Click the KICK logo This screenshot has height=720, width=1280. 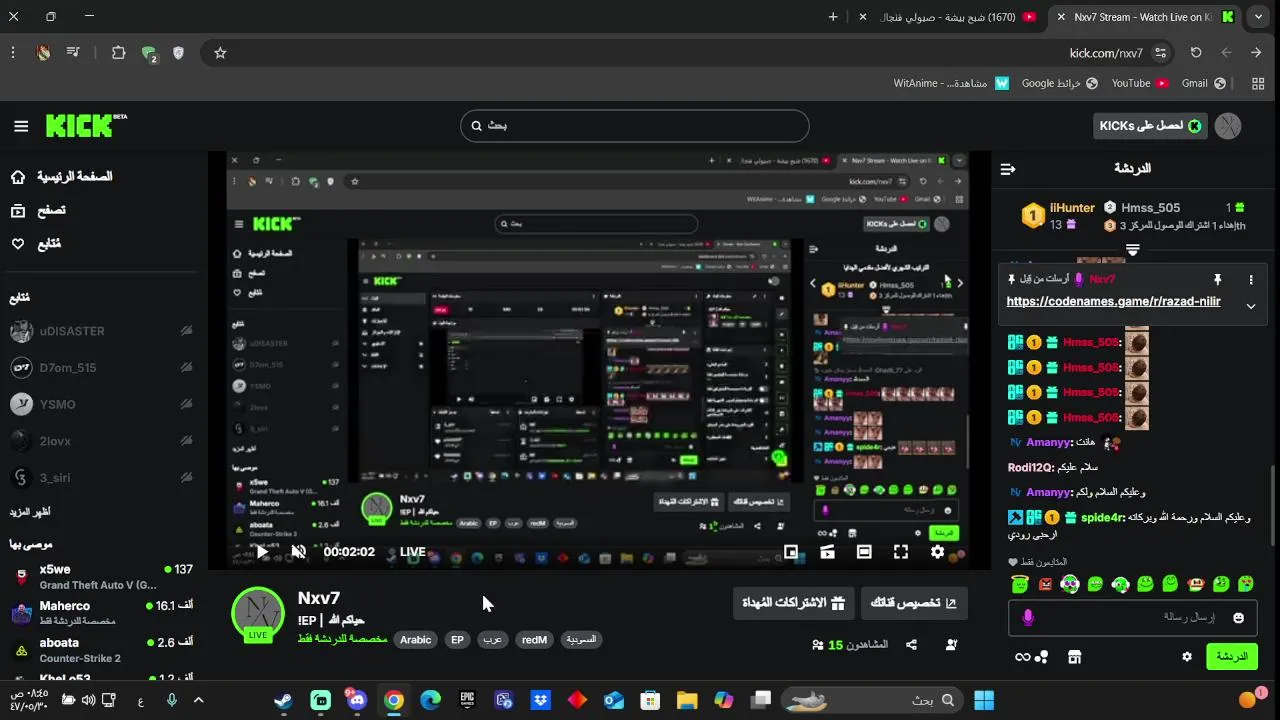[x=86, y=126]
